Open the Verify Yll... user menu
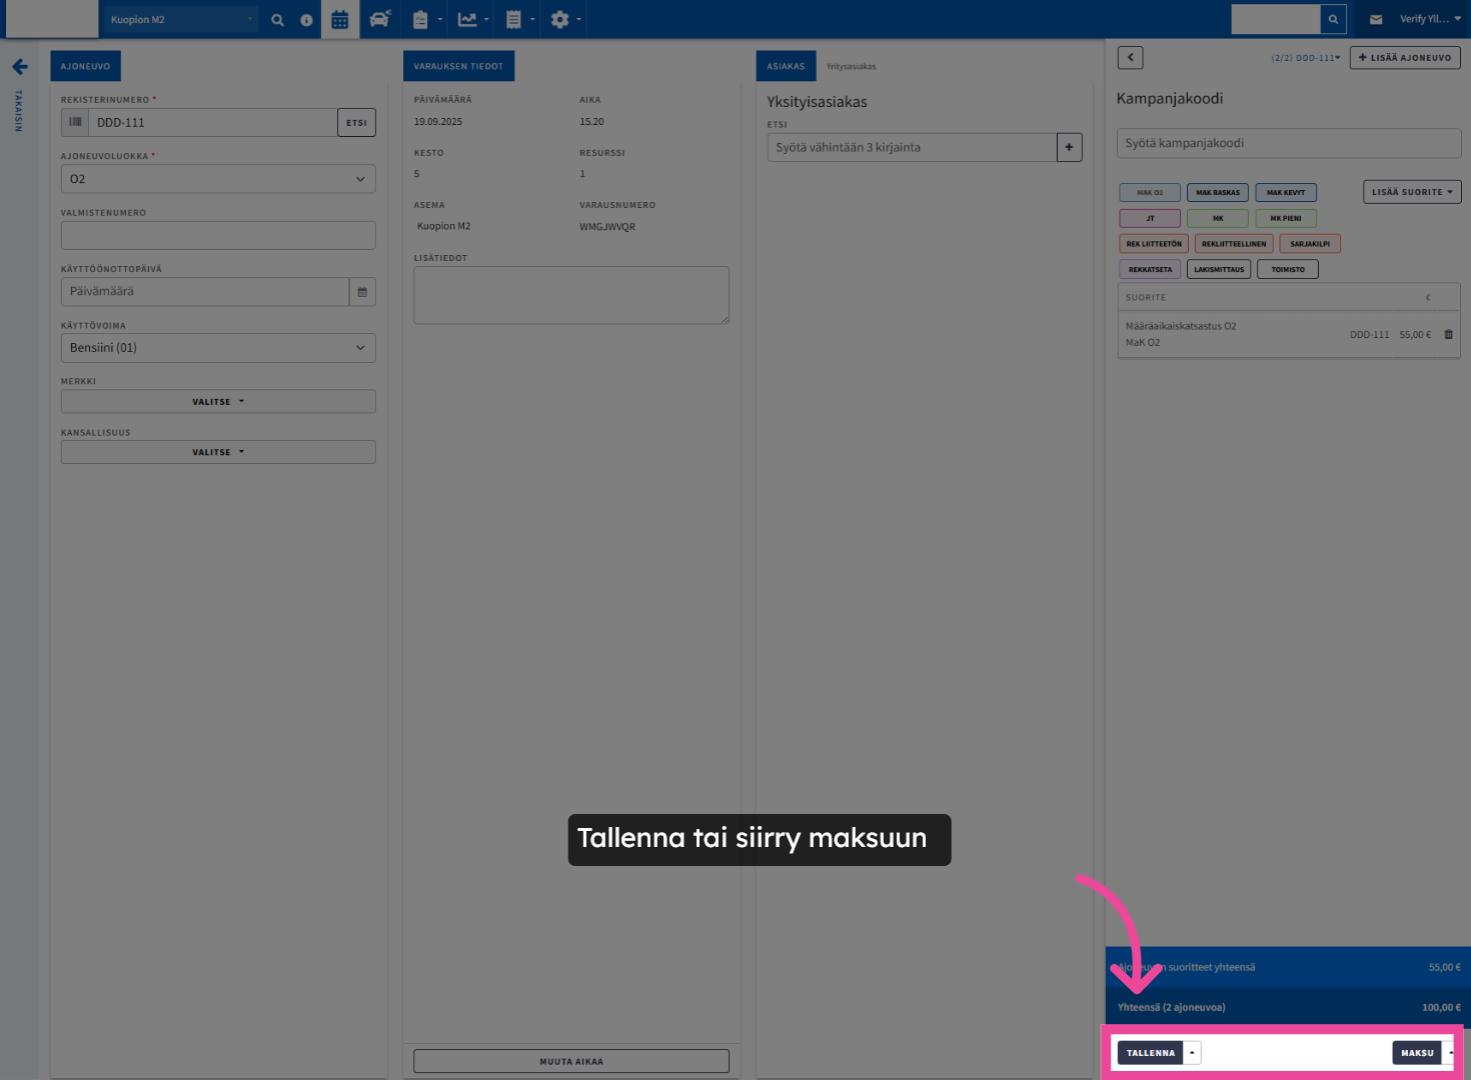Image resolution: width=1471 pixels, height=1080 pixels. [1430, 19]
